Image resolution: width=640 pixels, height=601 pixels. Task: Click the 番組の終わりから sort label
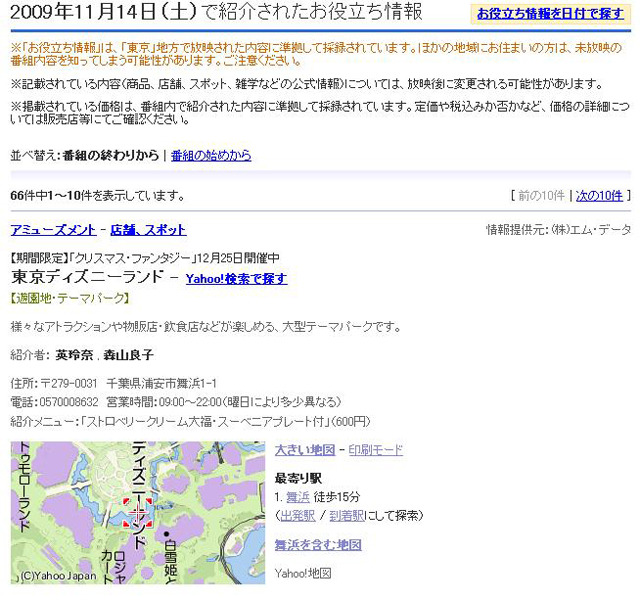coord(111,156)
